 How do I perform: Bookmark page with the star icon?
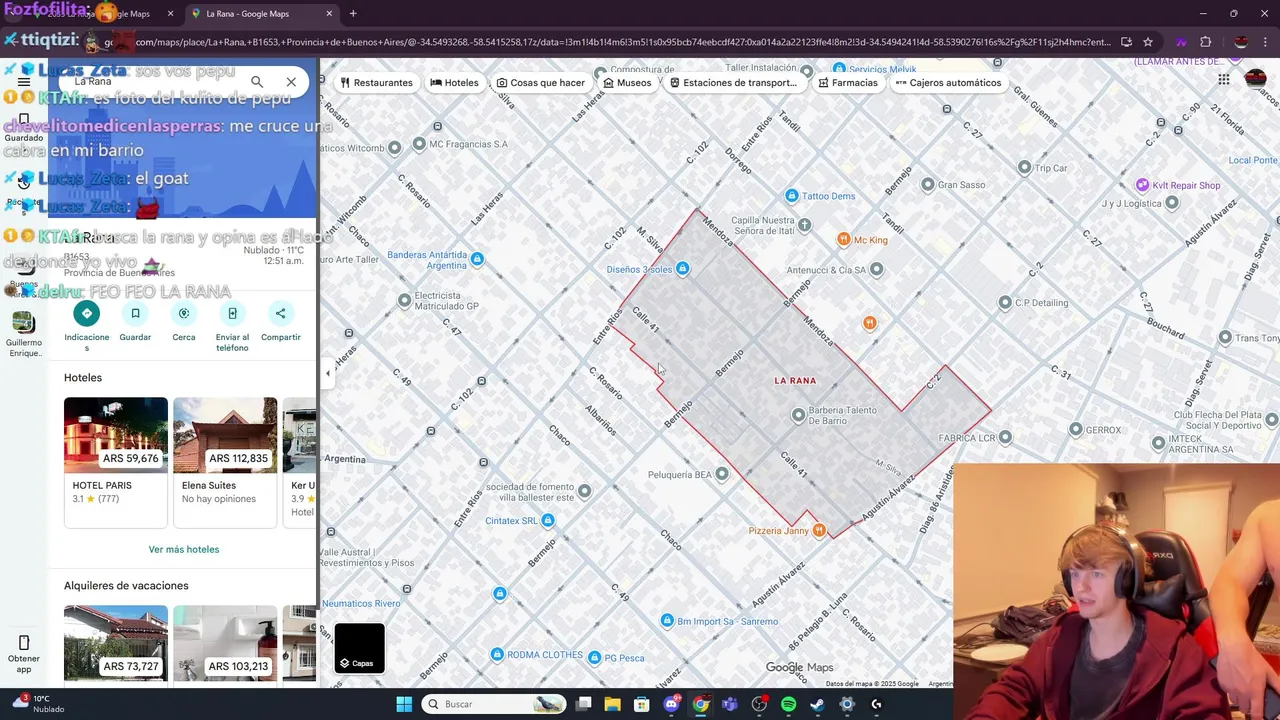coord(1148,42)
